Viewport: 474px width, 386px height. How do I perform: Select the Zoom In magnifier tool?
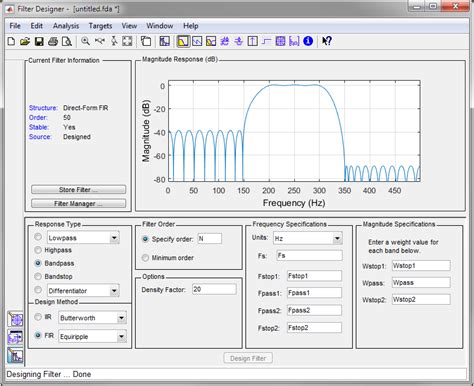[86, 41]
